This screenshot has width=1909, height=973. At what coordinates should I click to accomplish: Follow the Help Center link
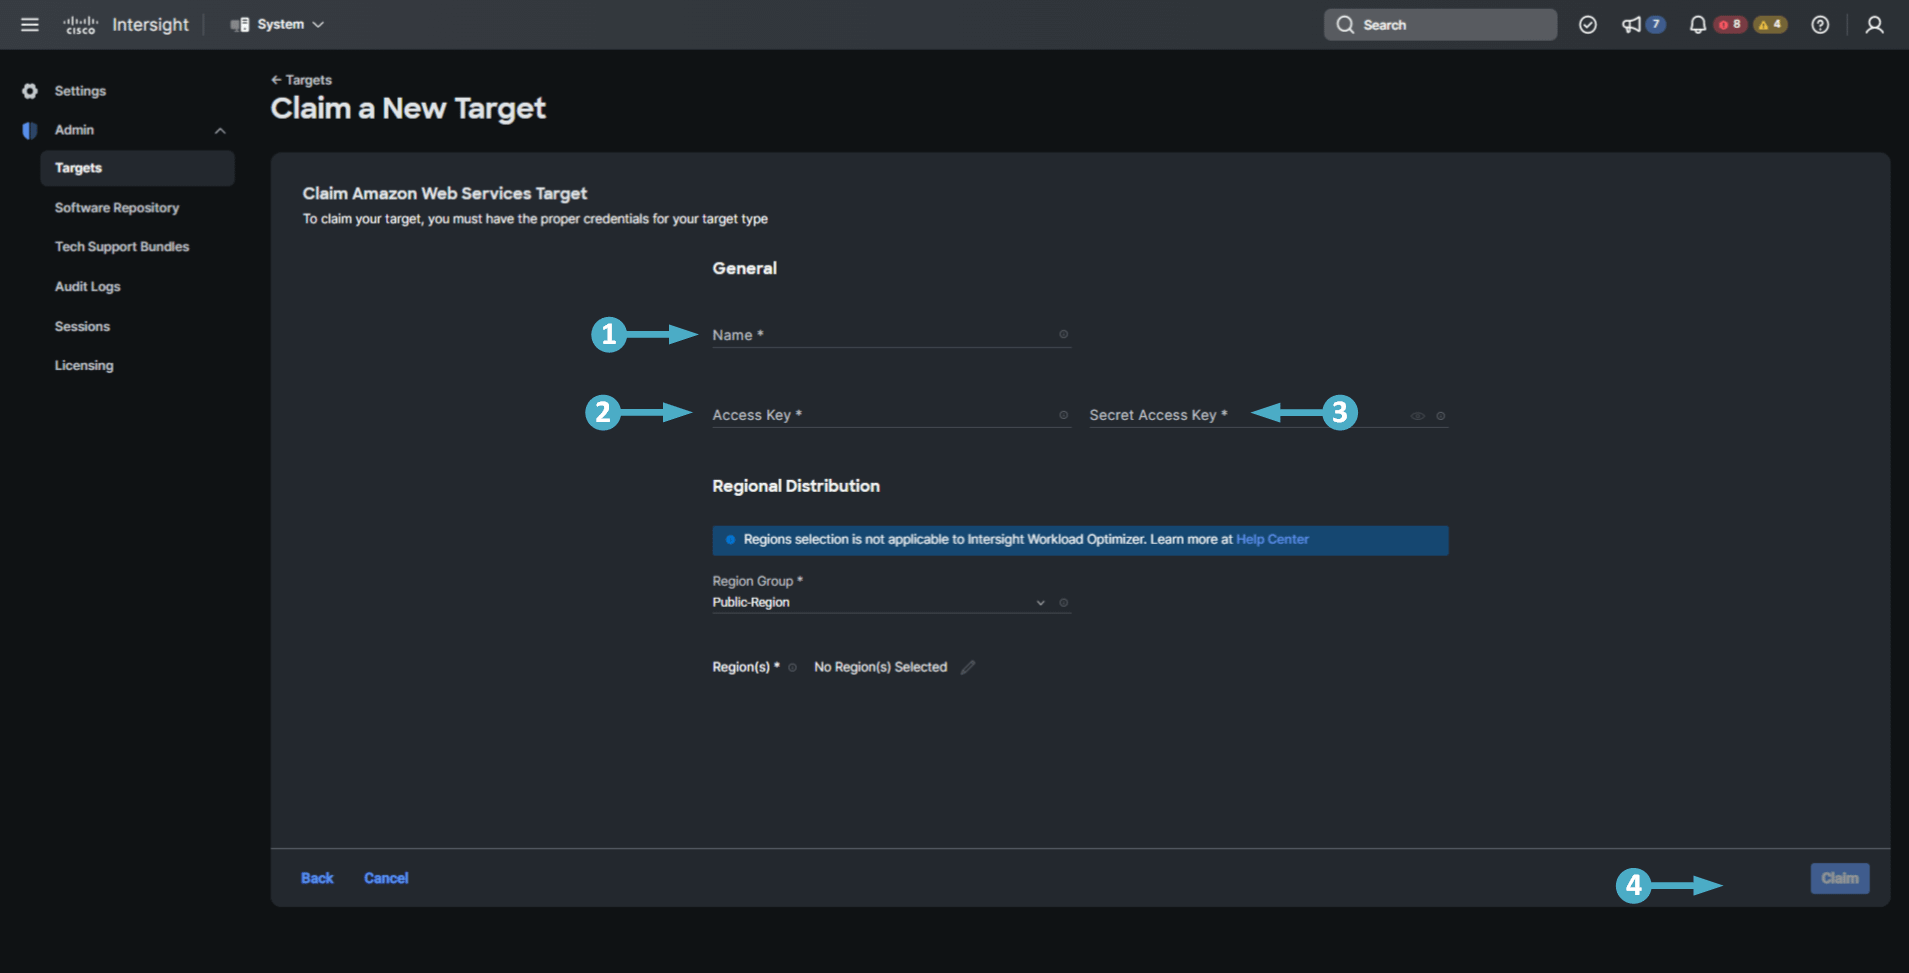pos(1272,539)
